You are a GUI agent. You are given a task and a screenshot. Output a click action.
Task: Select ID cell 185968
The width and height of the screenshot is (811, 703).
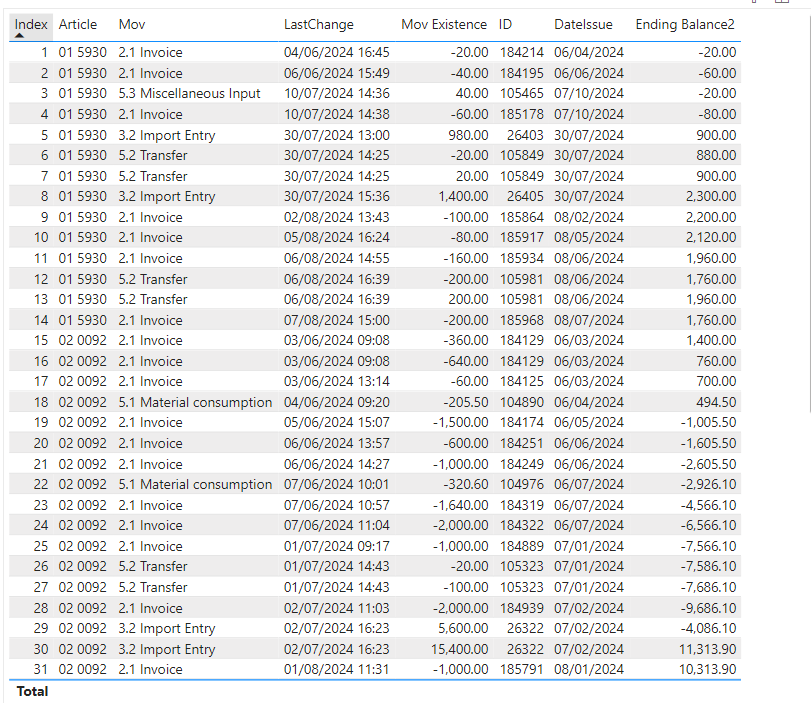tap(521, 320)
